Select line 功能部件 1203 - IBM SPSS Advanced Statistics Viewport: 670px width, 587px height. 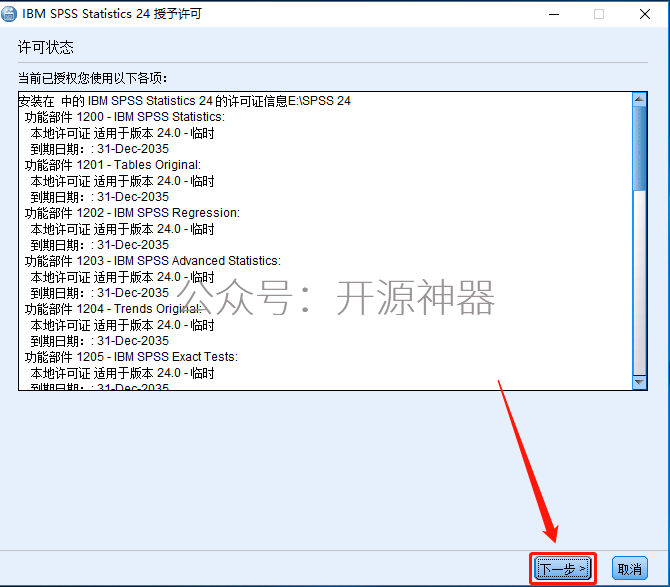point(153,261)
